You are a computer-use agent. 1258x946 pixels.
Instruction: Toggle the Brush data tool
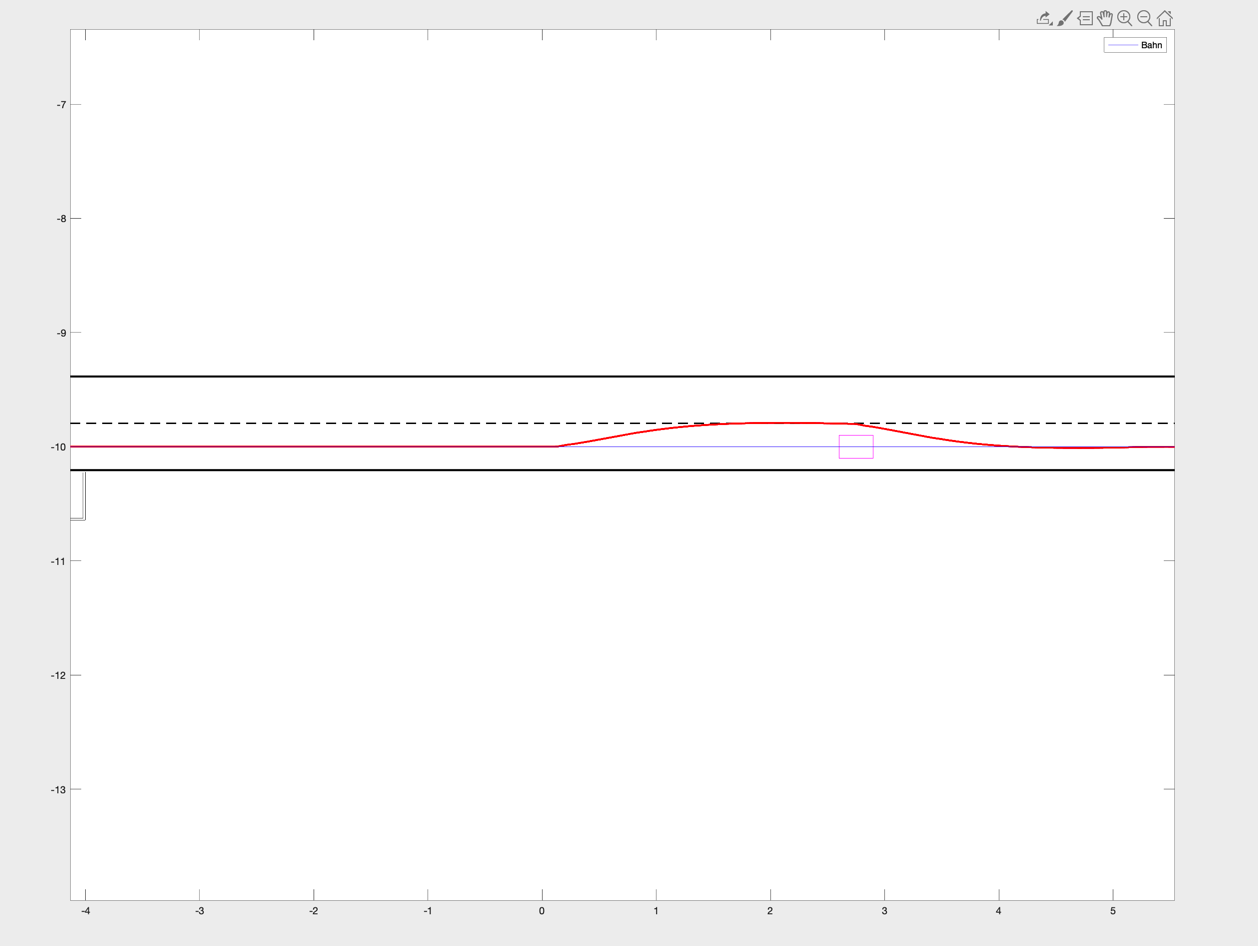pyautogui.click(x=1065, y=18)
